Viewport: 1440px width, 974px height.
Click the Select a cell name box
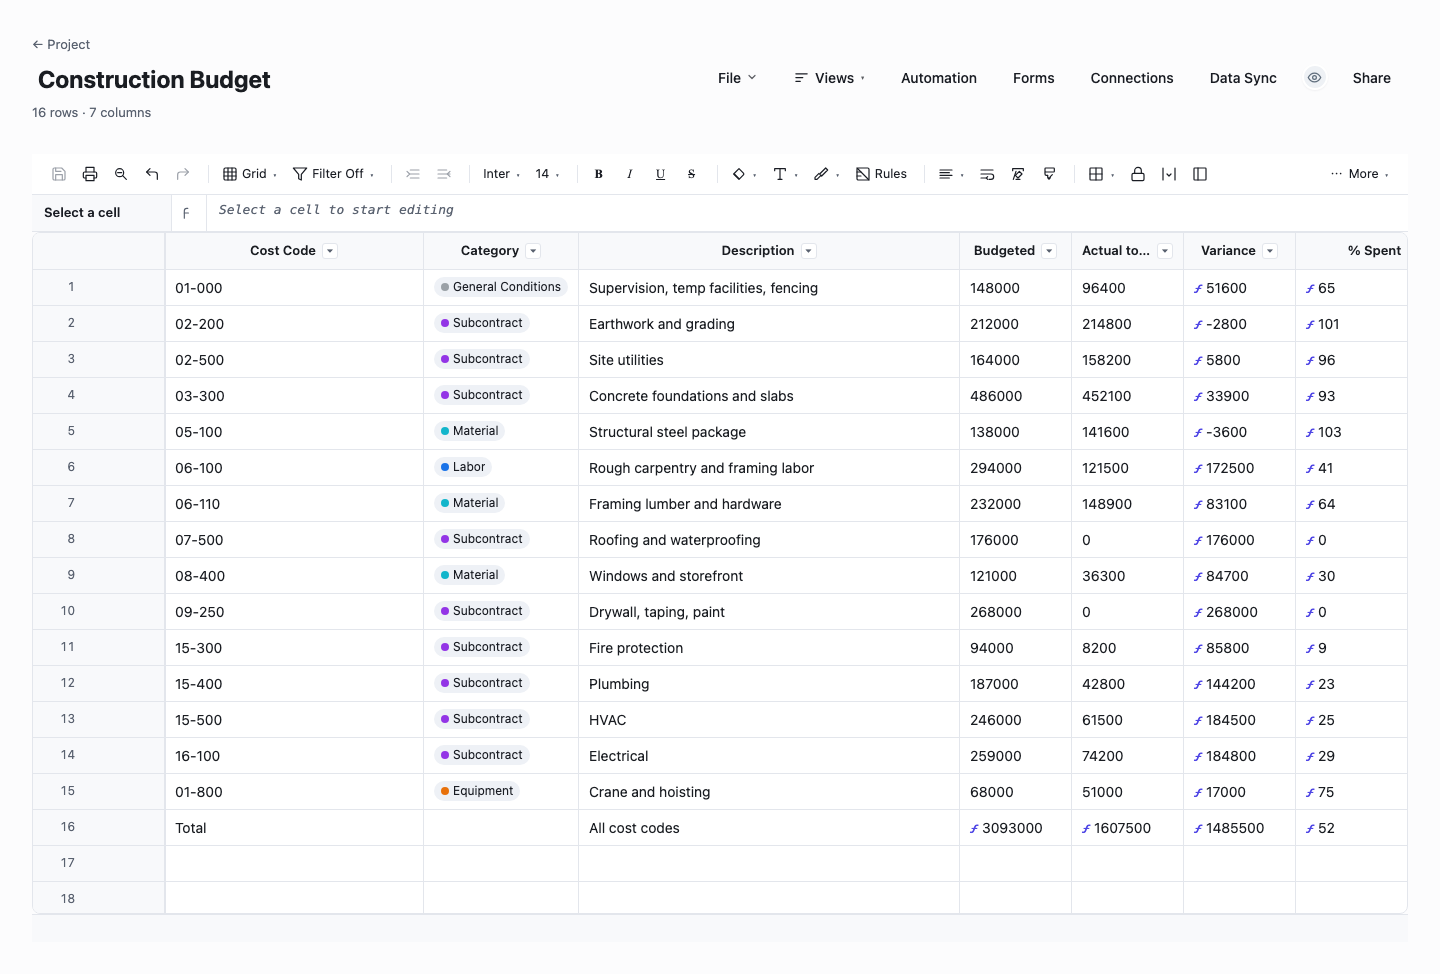100,213
